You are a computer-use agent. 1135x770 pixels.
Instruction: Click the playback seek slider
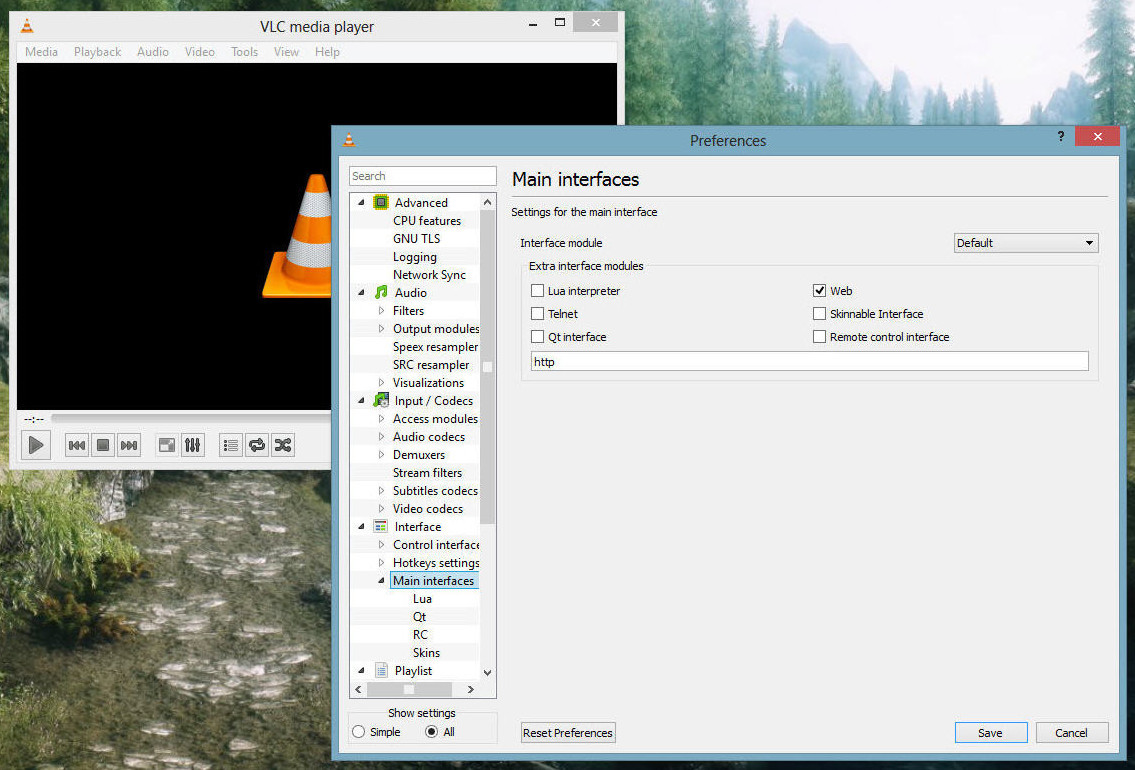click(190, 418)
